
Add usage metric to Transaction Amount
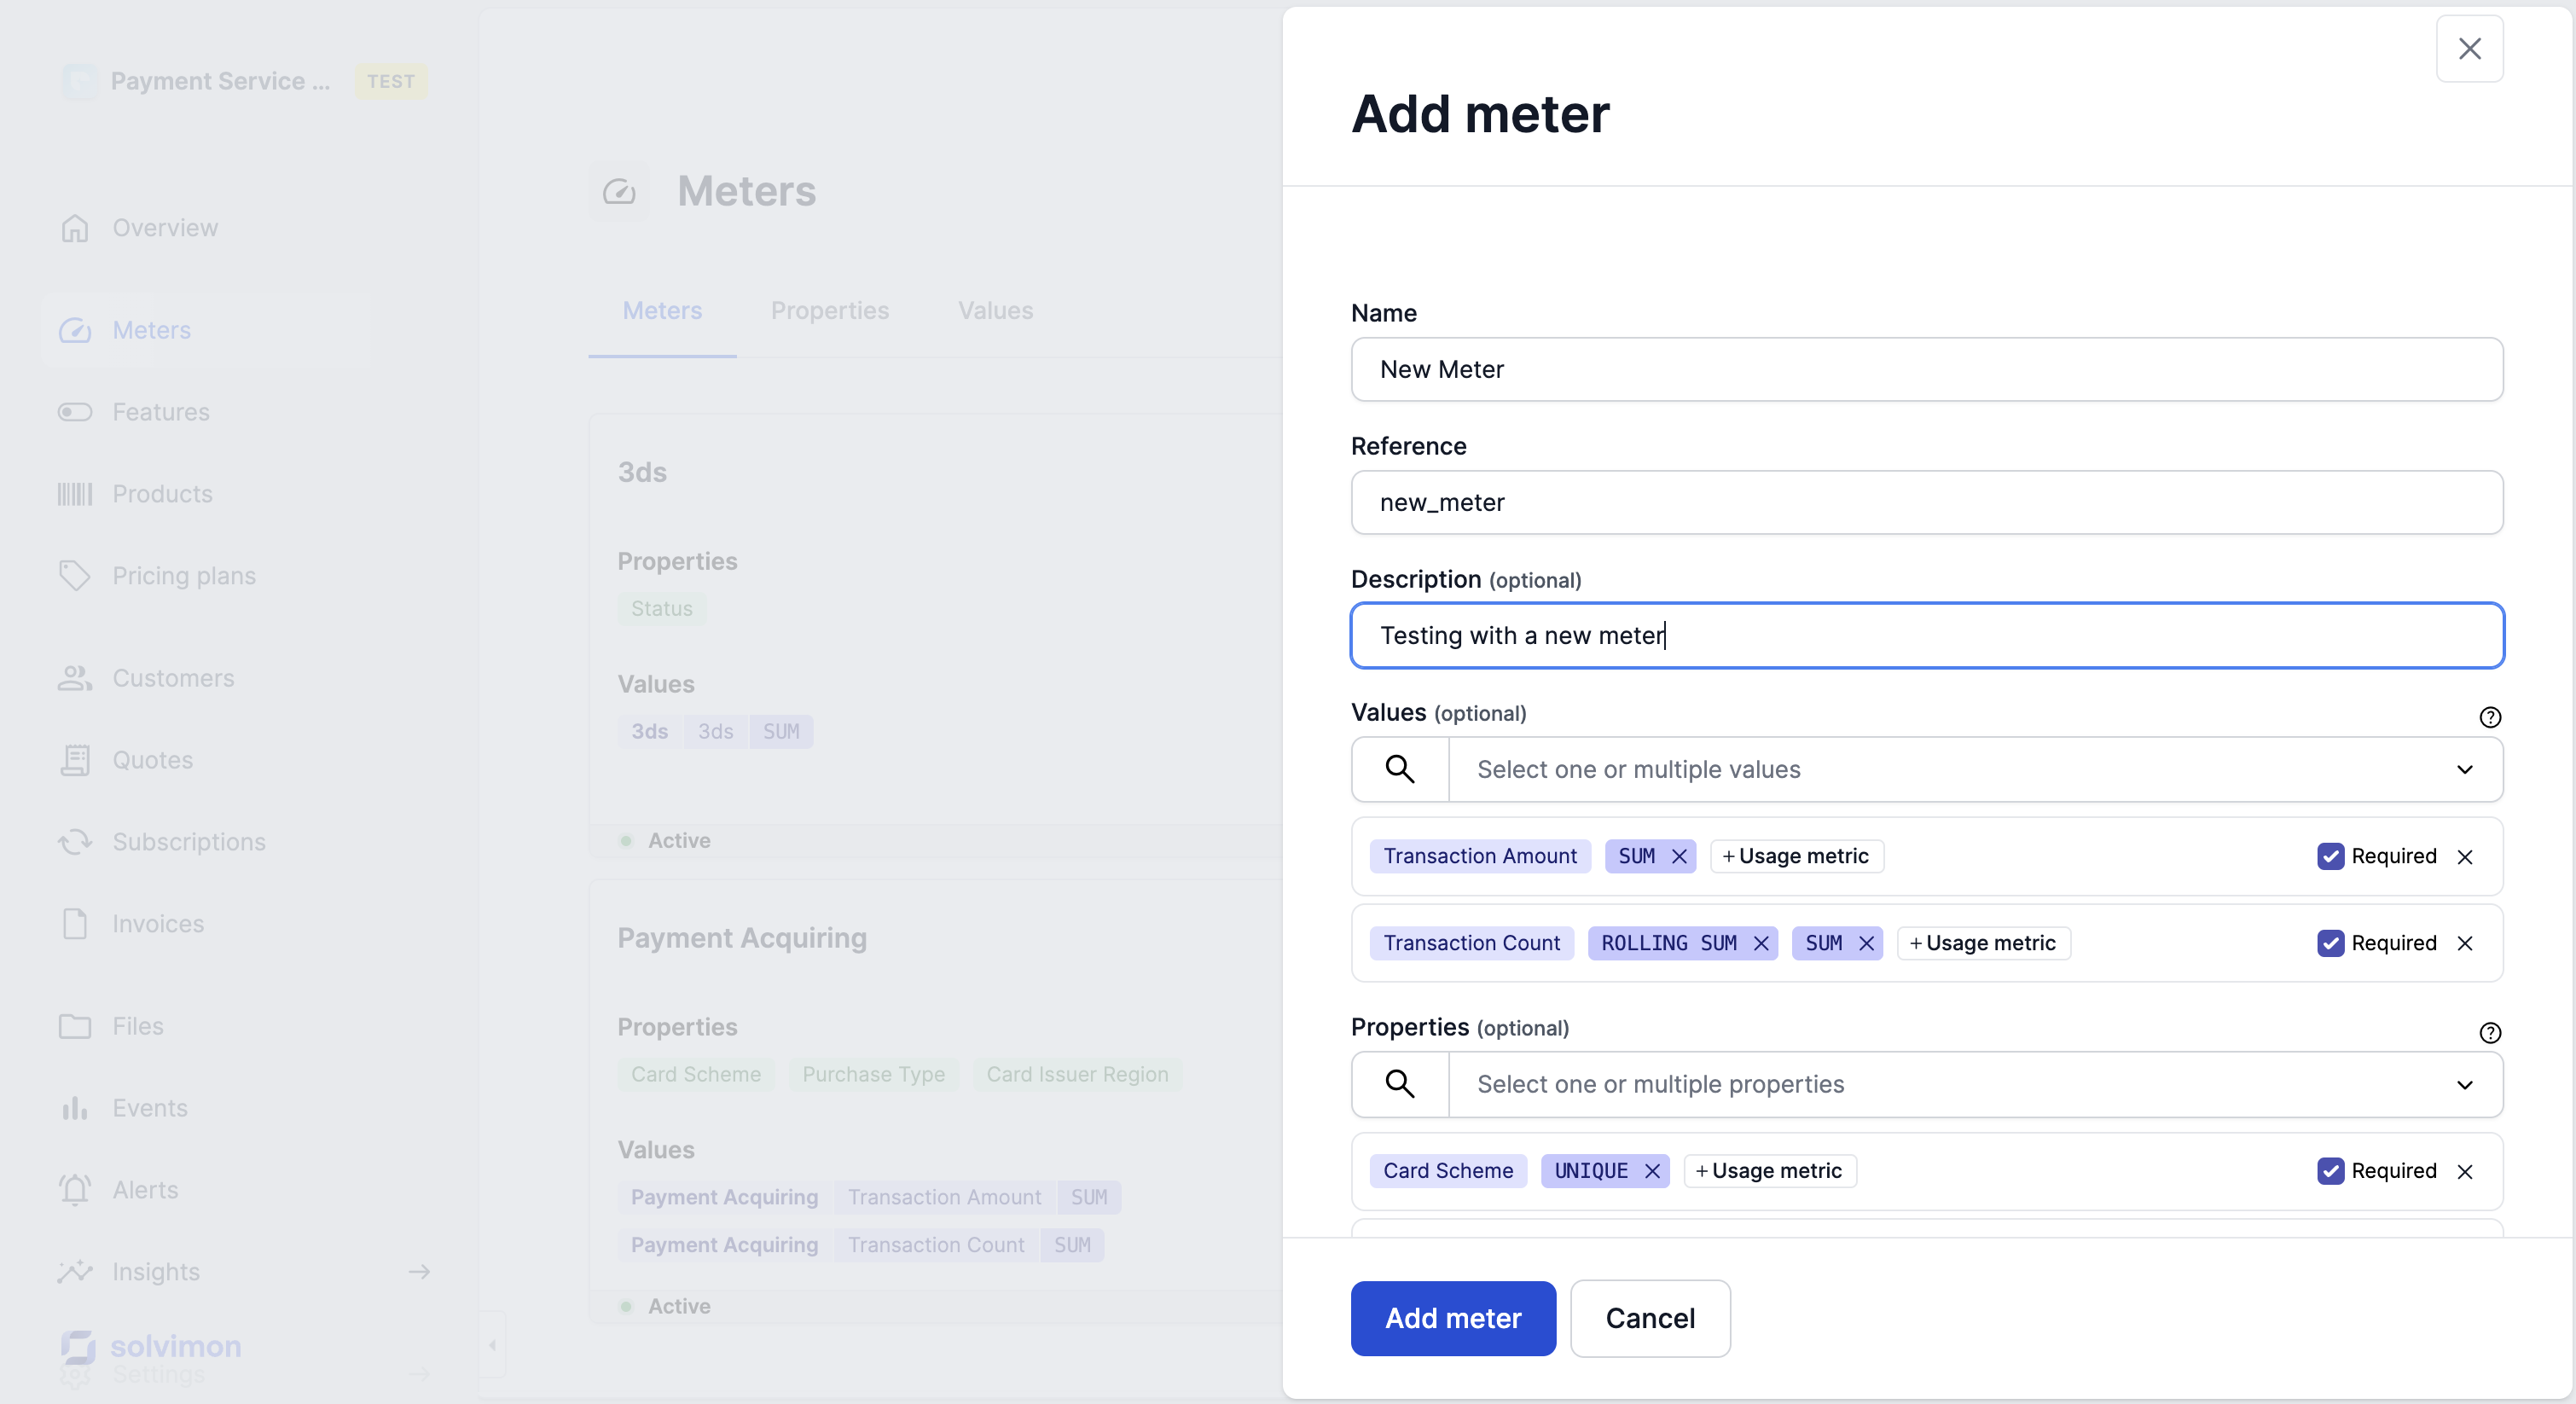tap(1796, 856)
